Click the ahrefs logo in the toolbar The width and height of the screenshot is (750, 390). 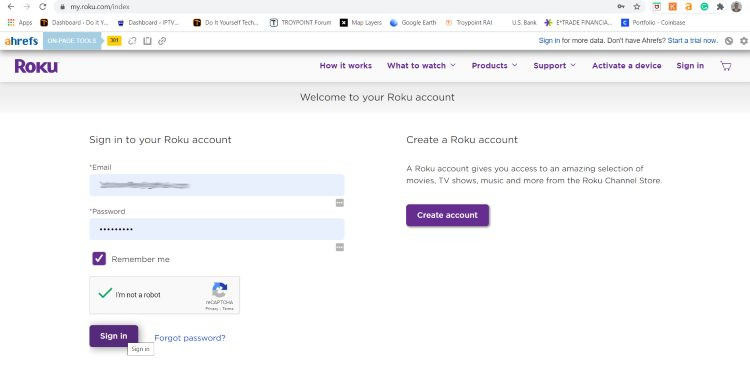click(x=21, y=41)
